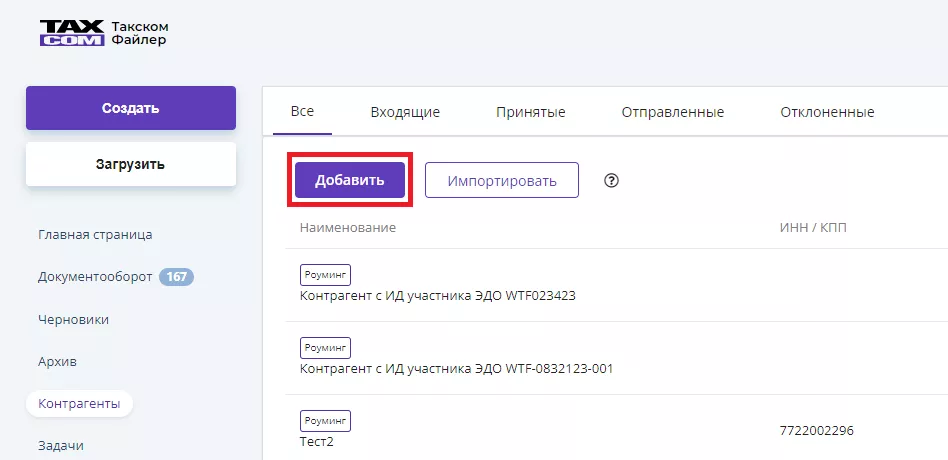Open the Принятые tab
The width and height of the screenshot is (948, 460).
pos(530,112)
